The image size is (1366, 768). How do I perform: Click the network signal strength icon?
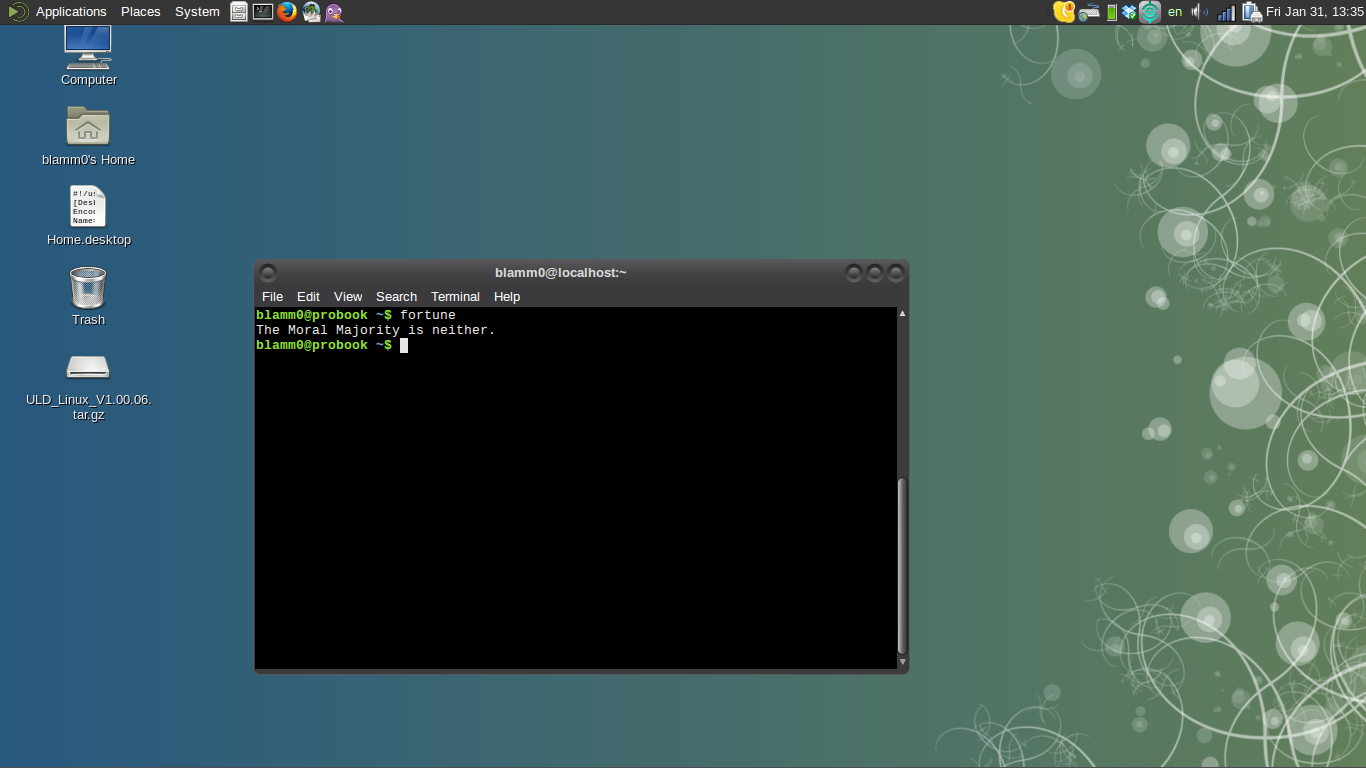(1226, 12)
